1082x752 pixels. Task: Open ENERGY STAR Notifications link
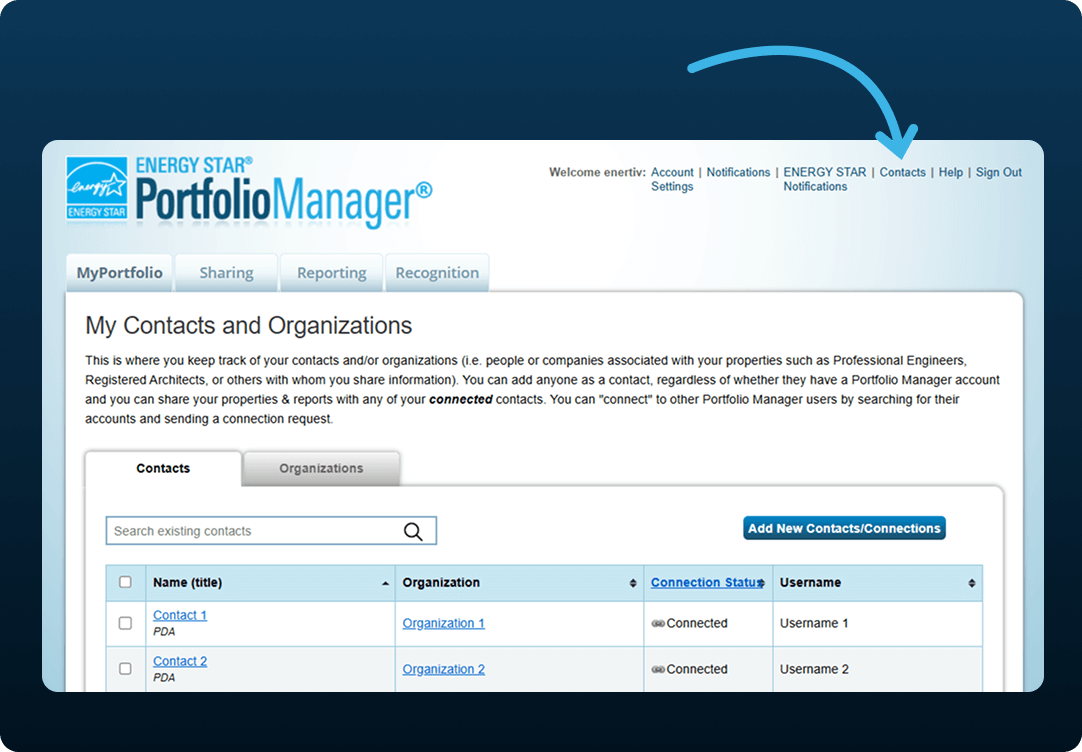coord(824,179)
